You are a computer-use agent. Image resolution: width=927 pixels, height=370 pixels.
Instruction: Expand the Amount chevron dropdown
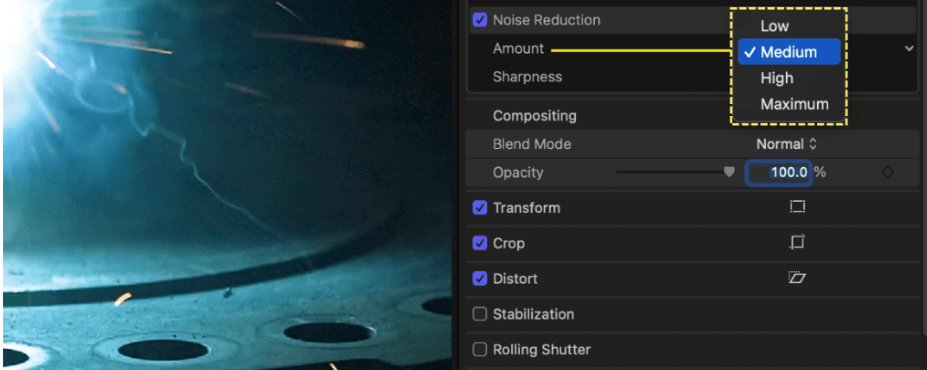(x=909, y=48)
